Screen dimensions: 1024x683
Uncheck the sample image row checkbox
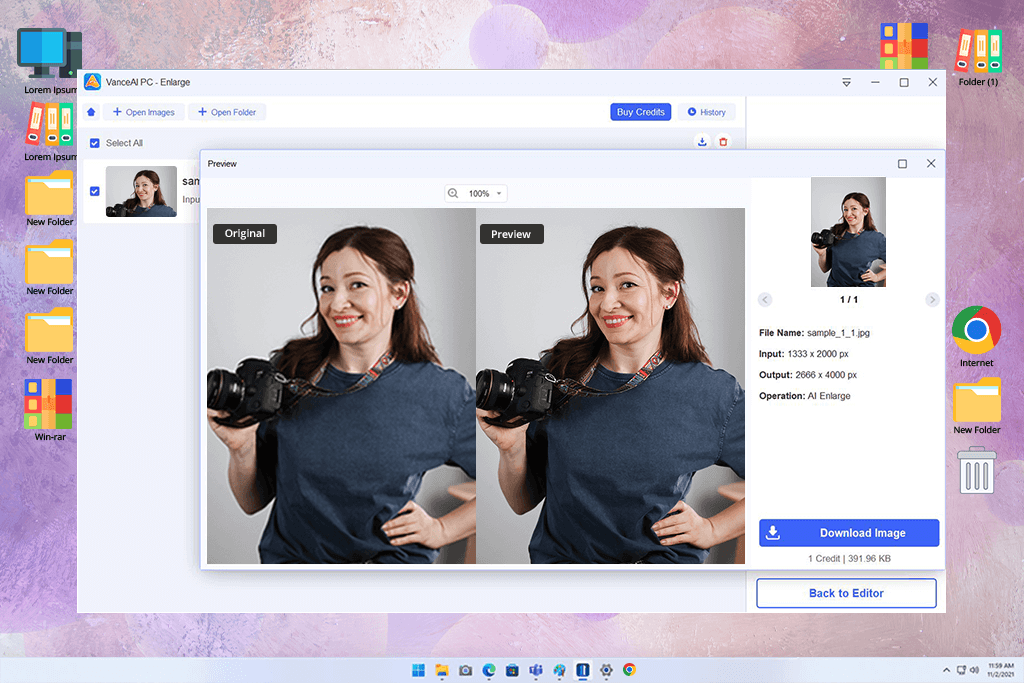95,191
